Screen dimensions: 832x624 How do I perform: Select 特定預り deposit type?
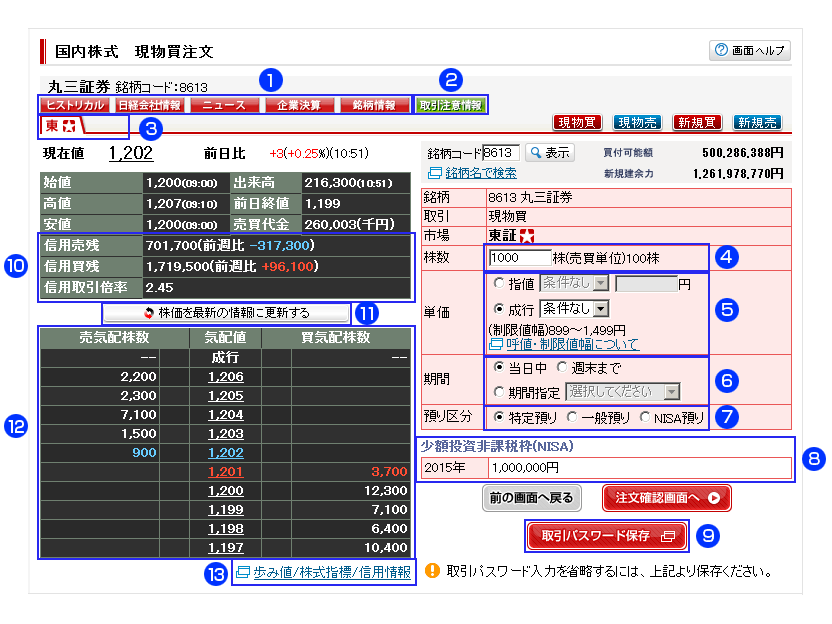pos(499,417)
